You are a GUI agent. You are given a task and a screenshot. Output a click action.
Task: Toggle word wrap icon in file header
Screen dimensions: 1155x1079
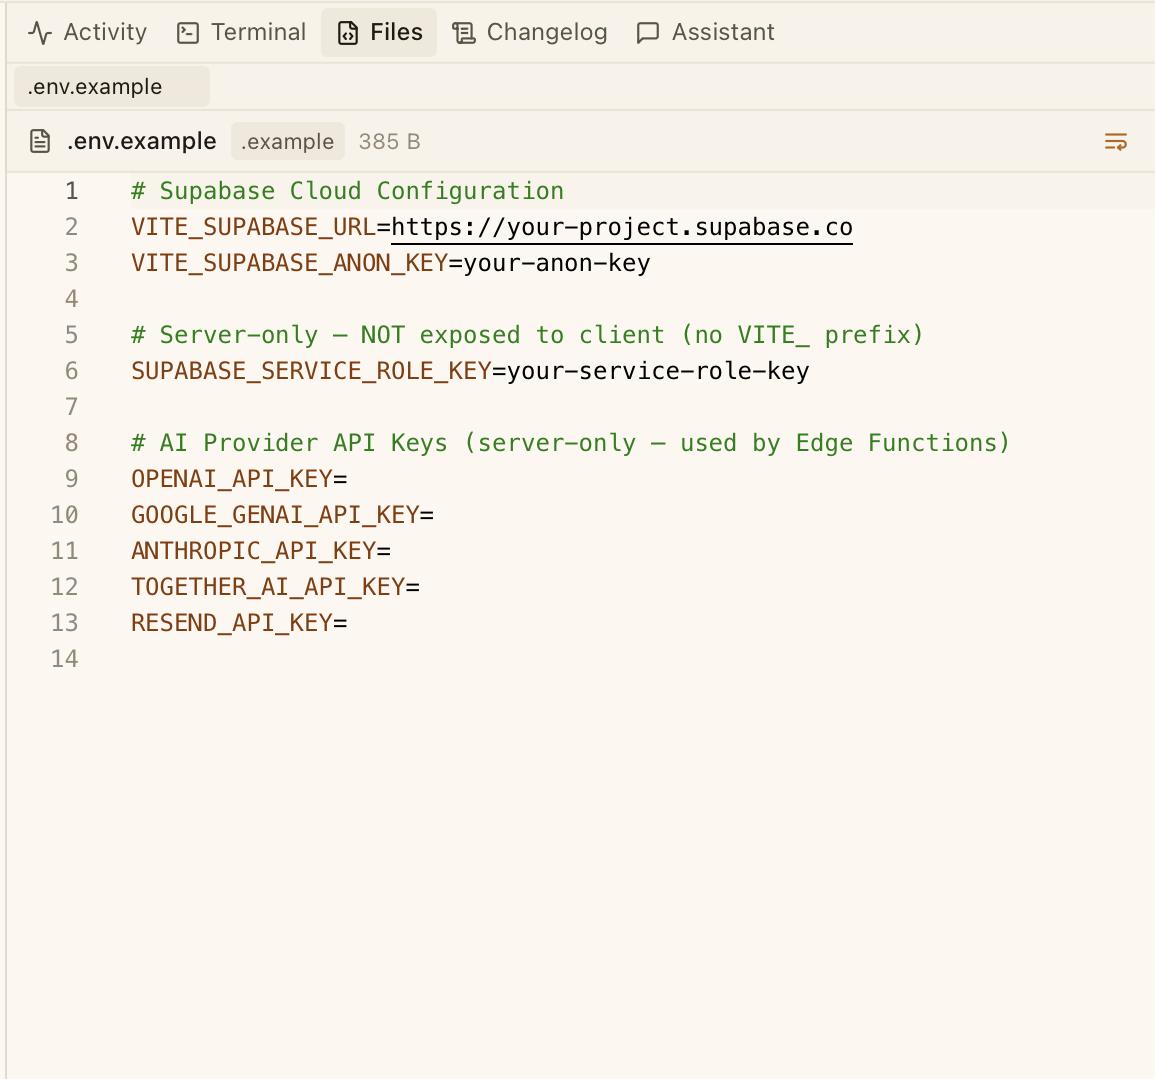coord(1116,141)
